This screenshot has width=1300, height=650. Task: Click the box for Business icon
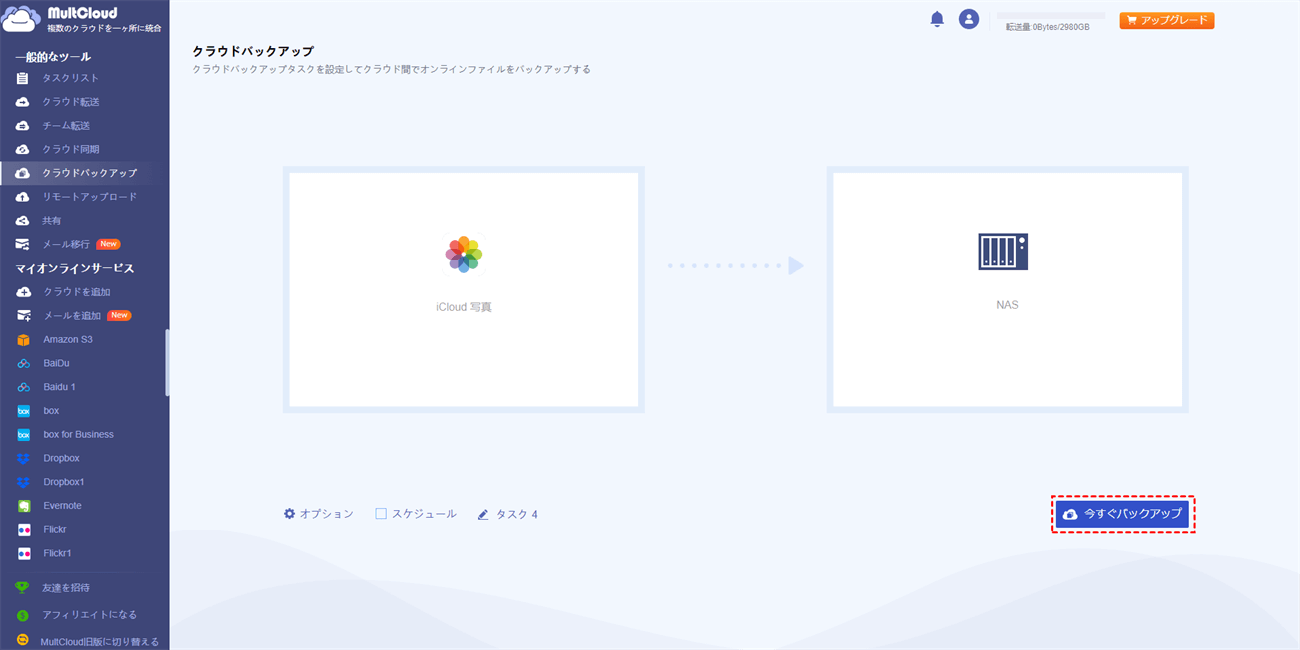23,435
